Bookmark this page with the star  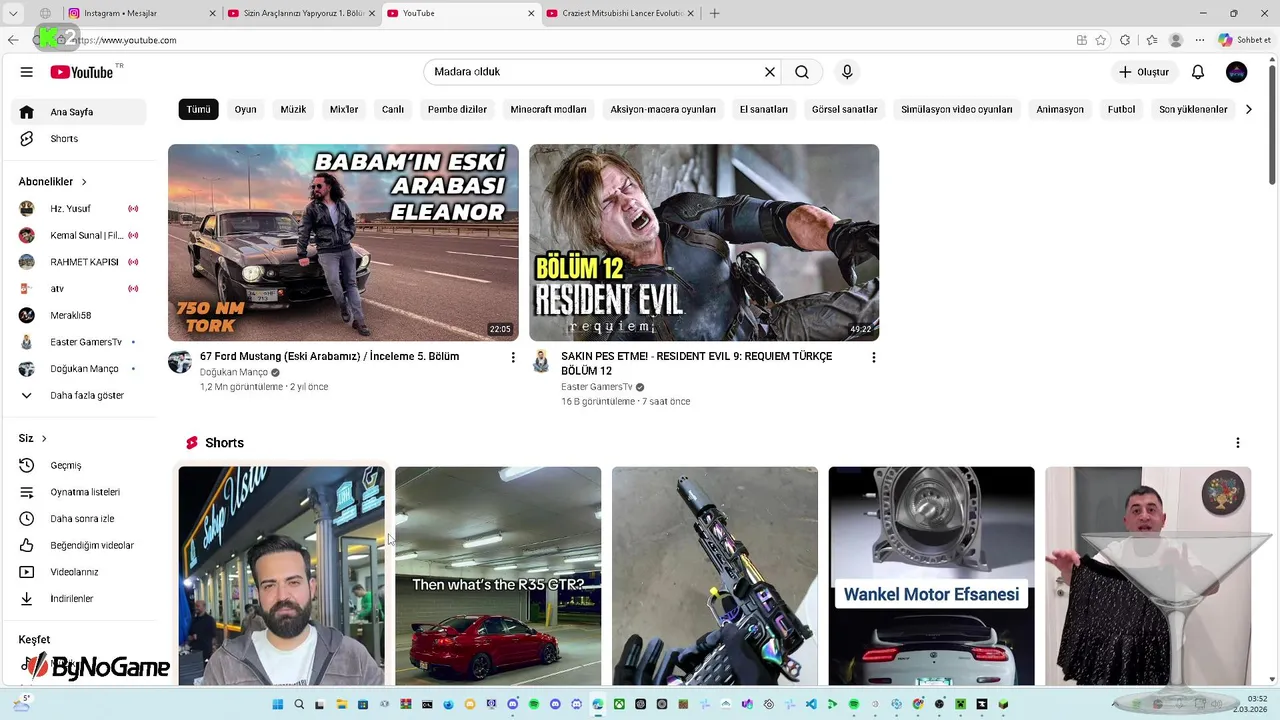(x=1101, y=40)
